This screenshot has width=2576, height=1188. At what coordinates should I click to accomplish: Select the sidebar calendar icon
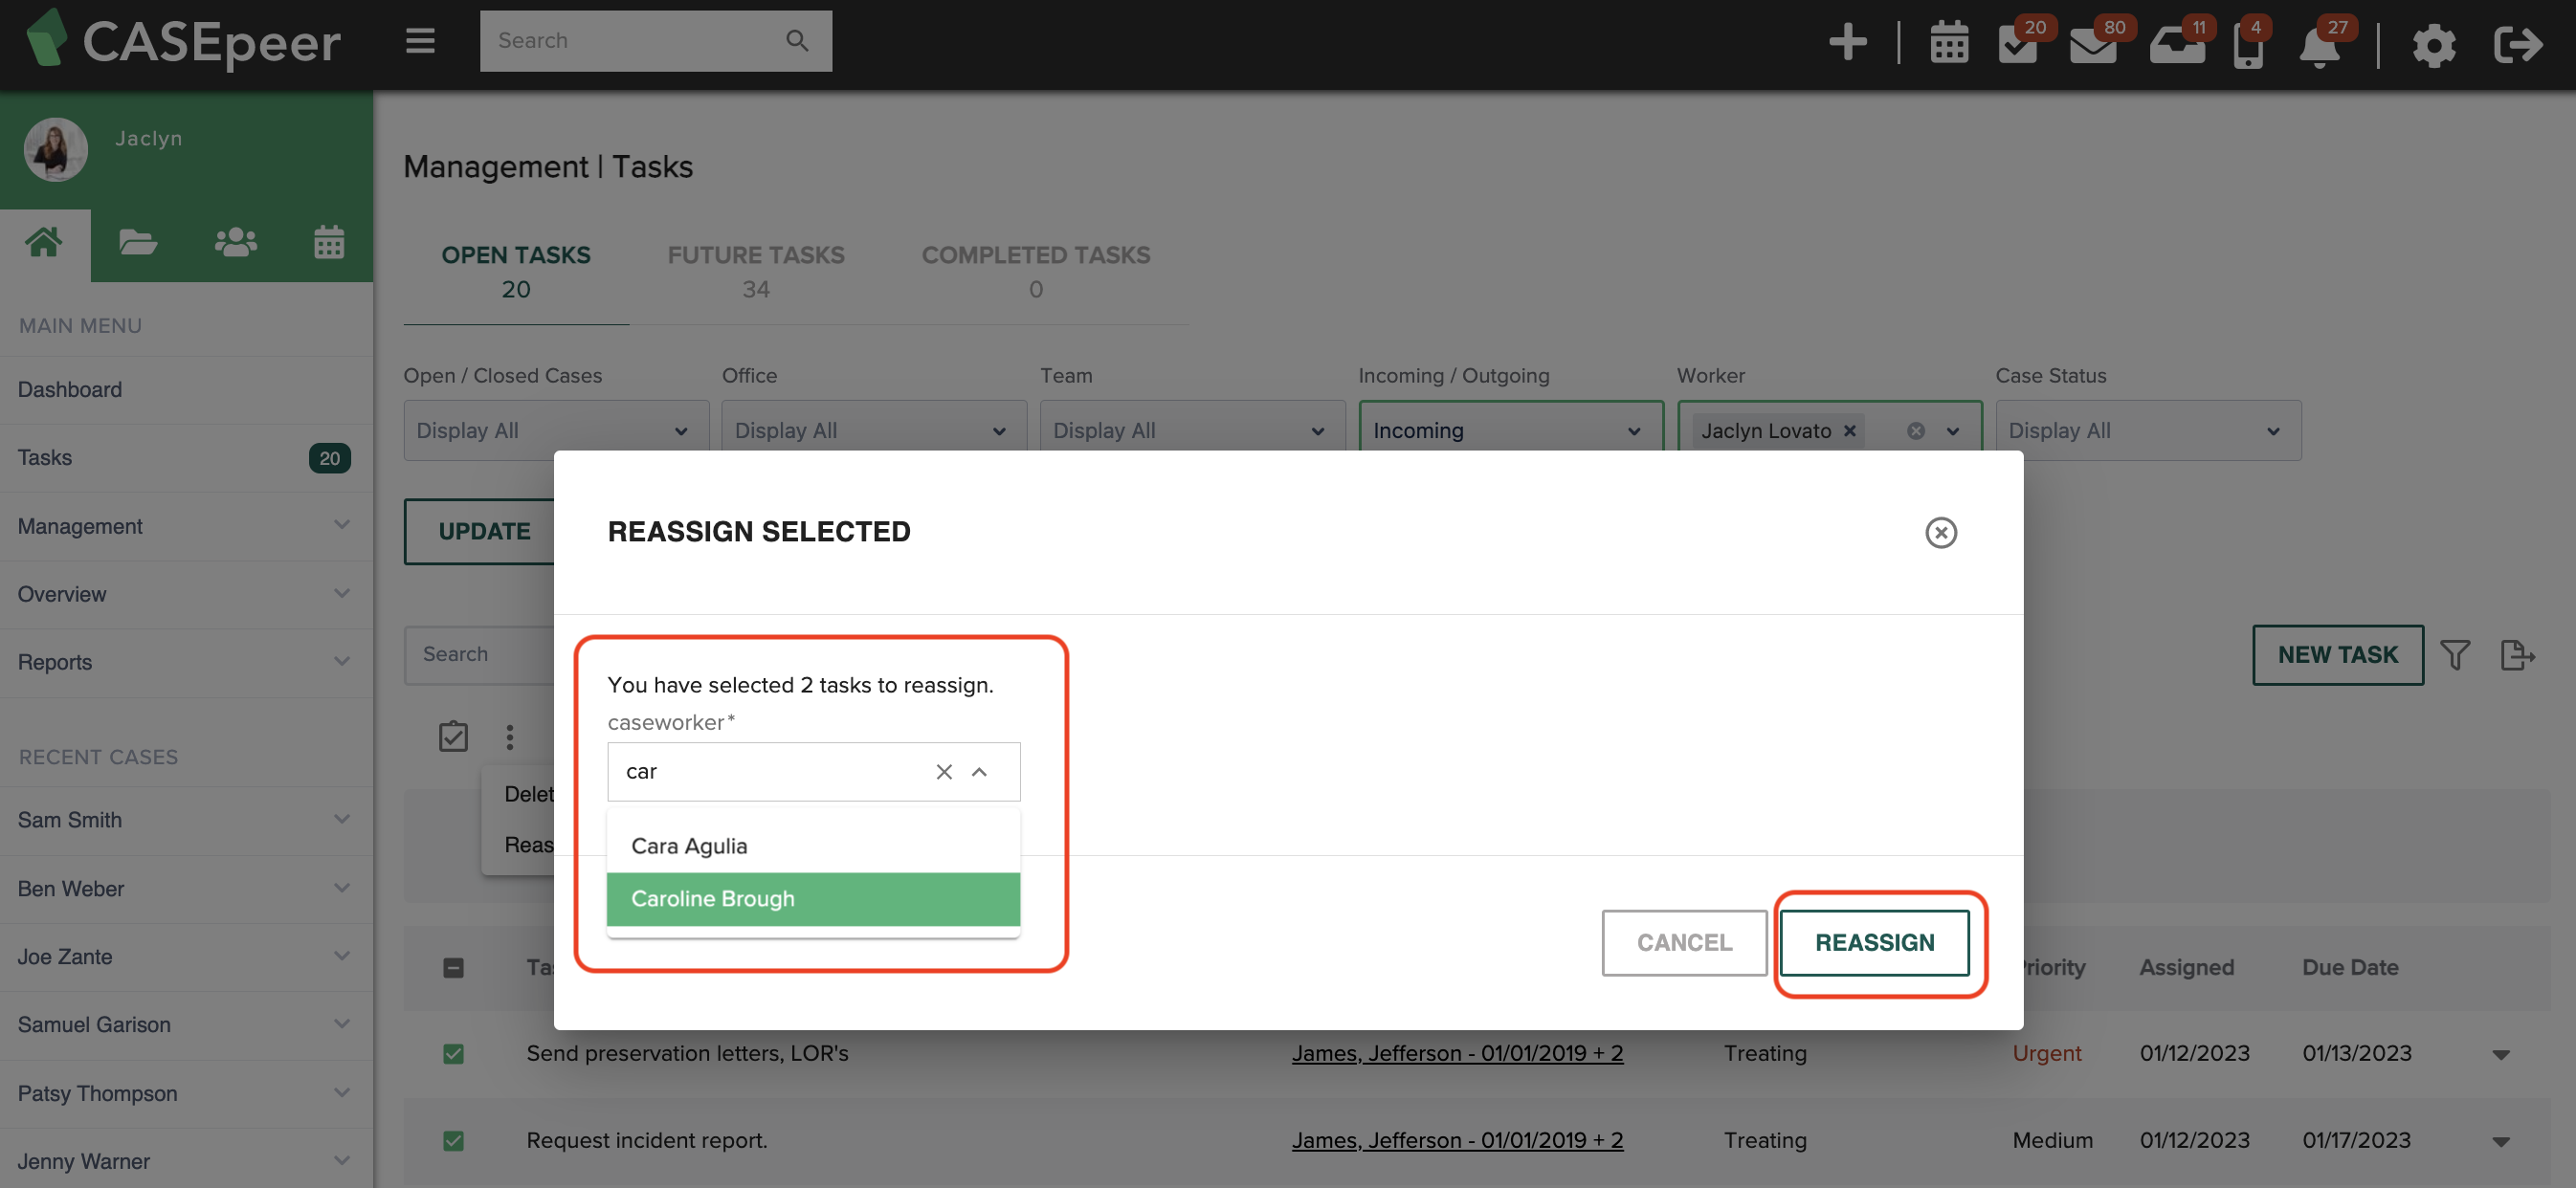(329, 243)
